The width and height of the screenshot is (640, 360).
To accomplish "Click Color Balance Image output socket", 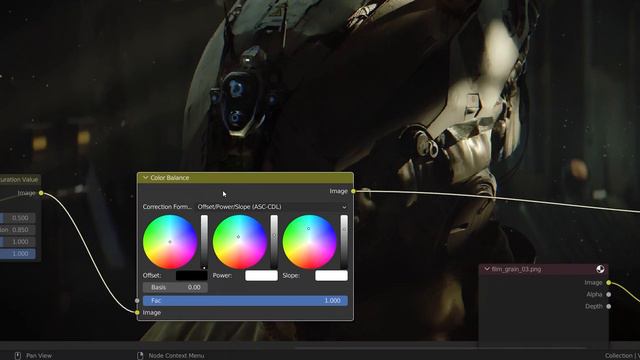I will [353, 191].
